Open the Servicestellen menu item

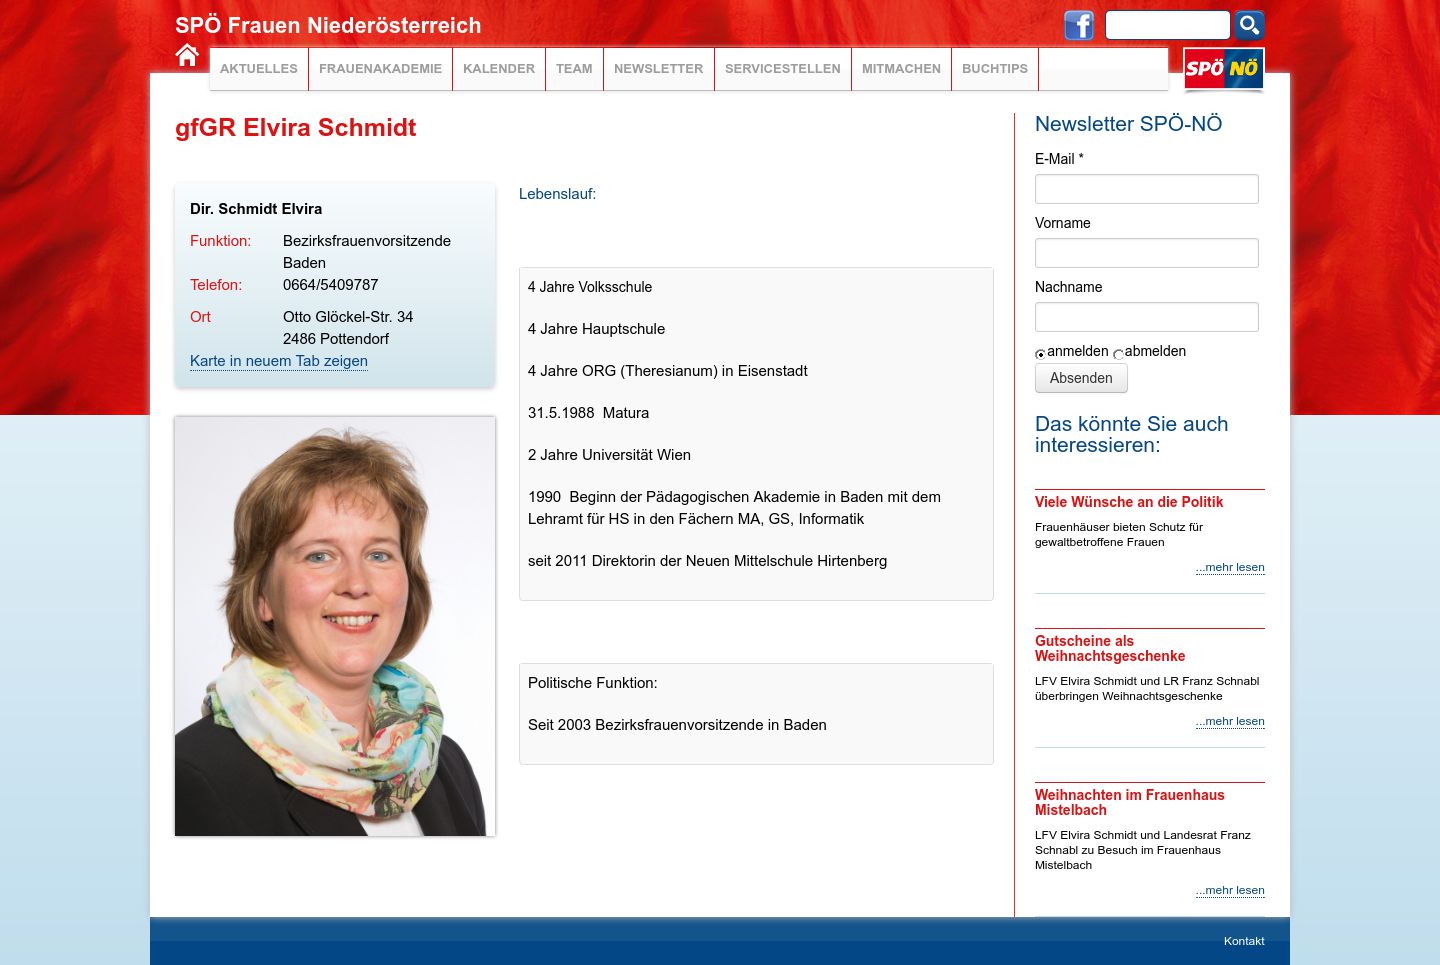pyautogui.click(x=783, y=69)
